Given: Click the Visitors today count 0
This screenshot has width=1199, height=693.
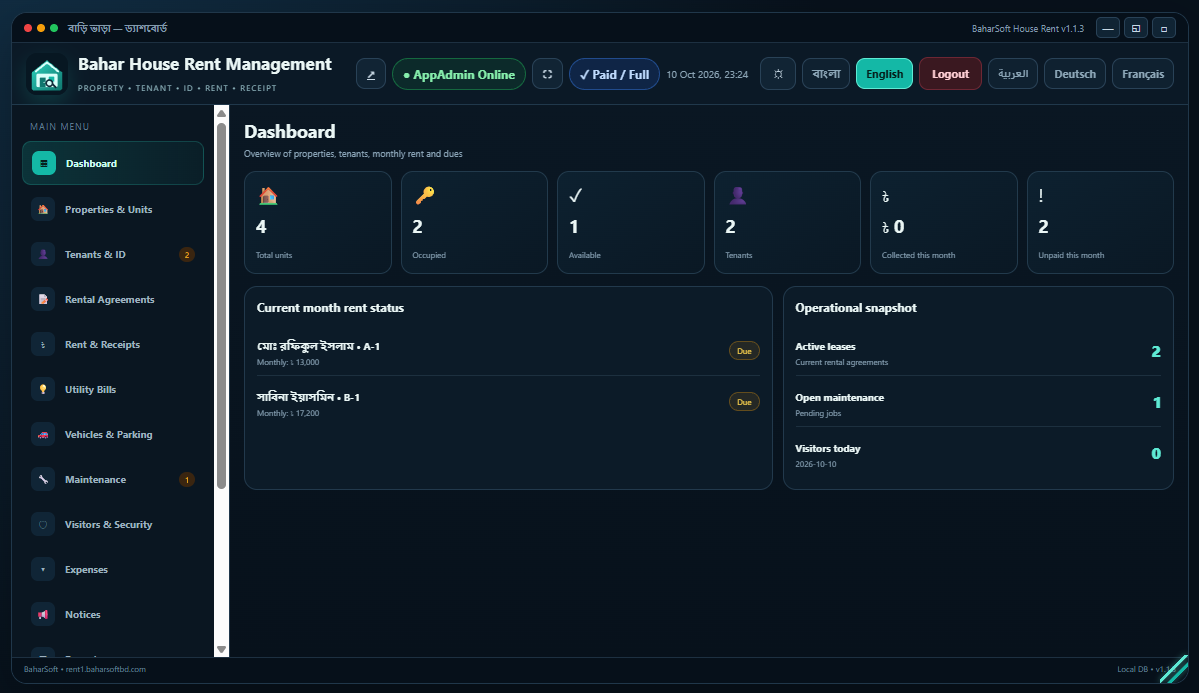Looking at the screenshot, I should coord(1156,454).
